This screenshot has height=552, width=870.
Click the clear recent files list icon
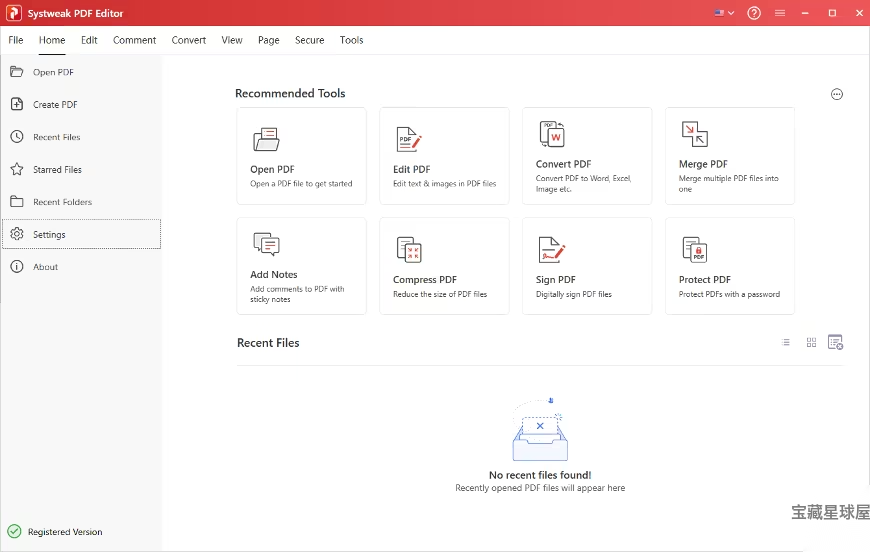pyautogui.click(x=836, y=342)
